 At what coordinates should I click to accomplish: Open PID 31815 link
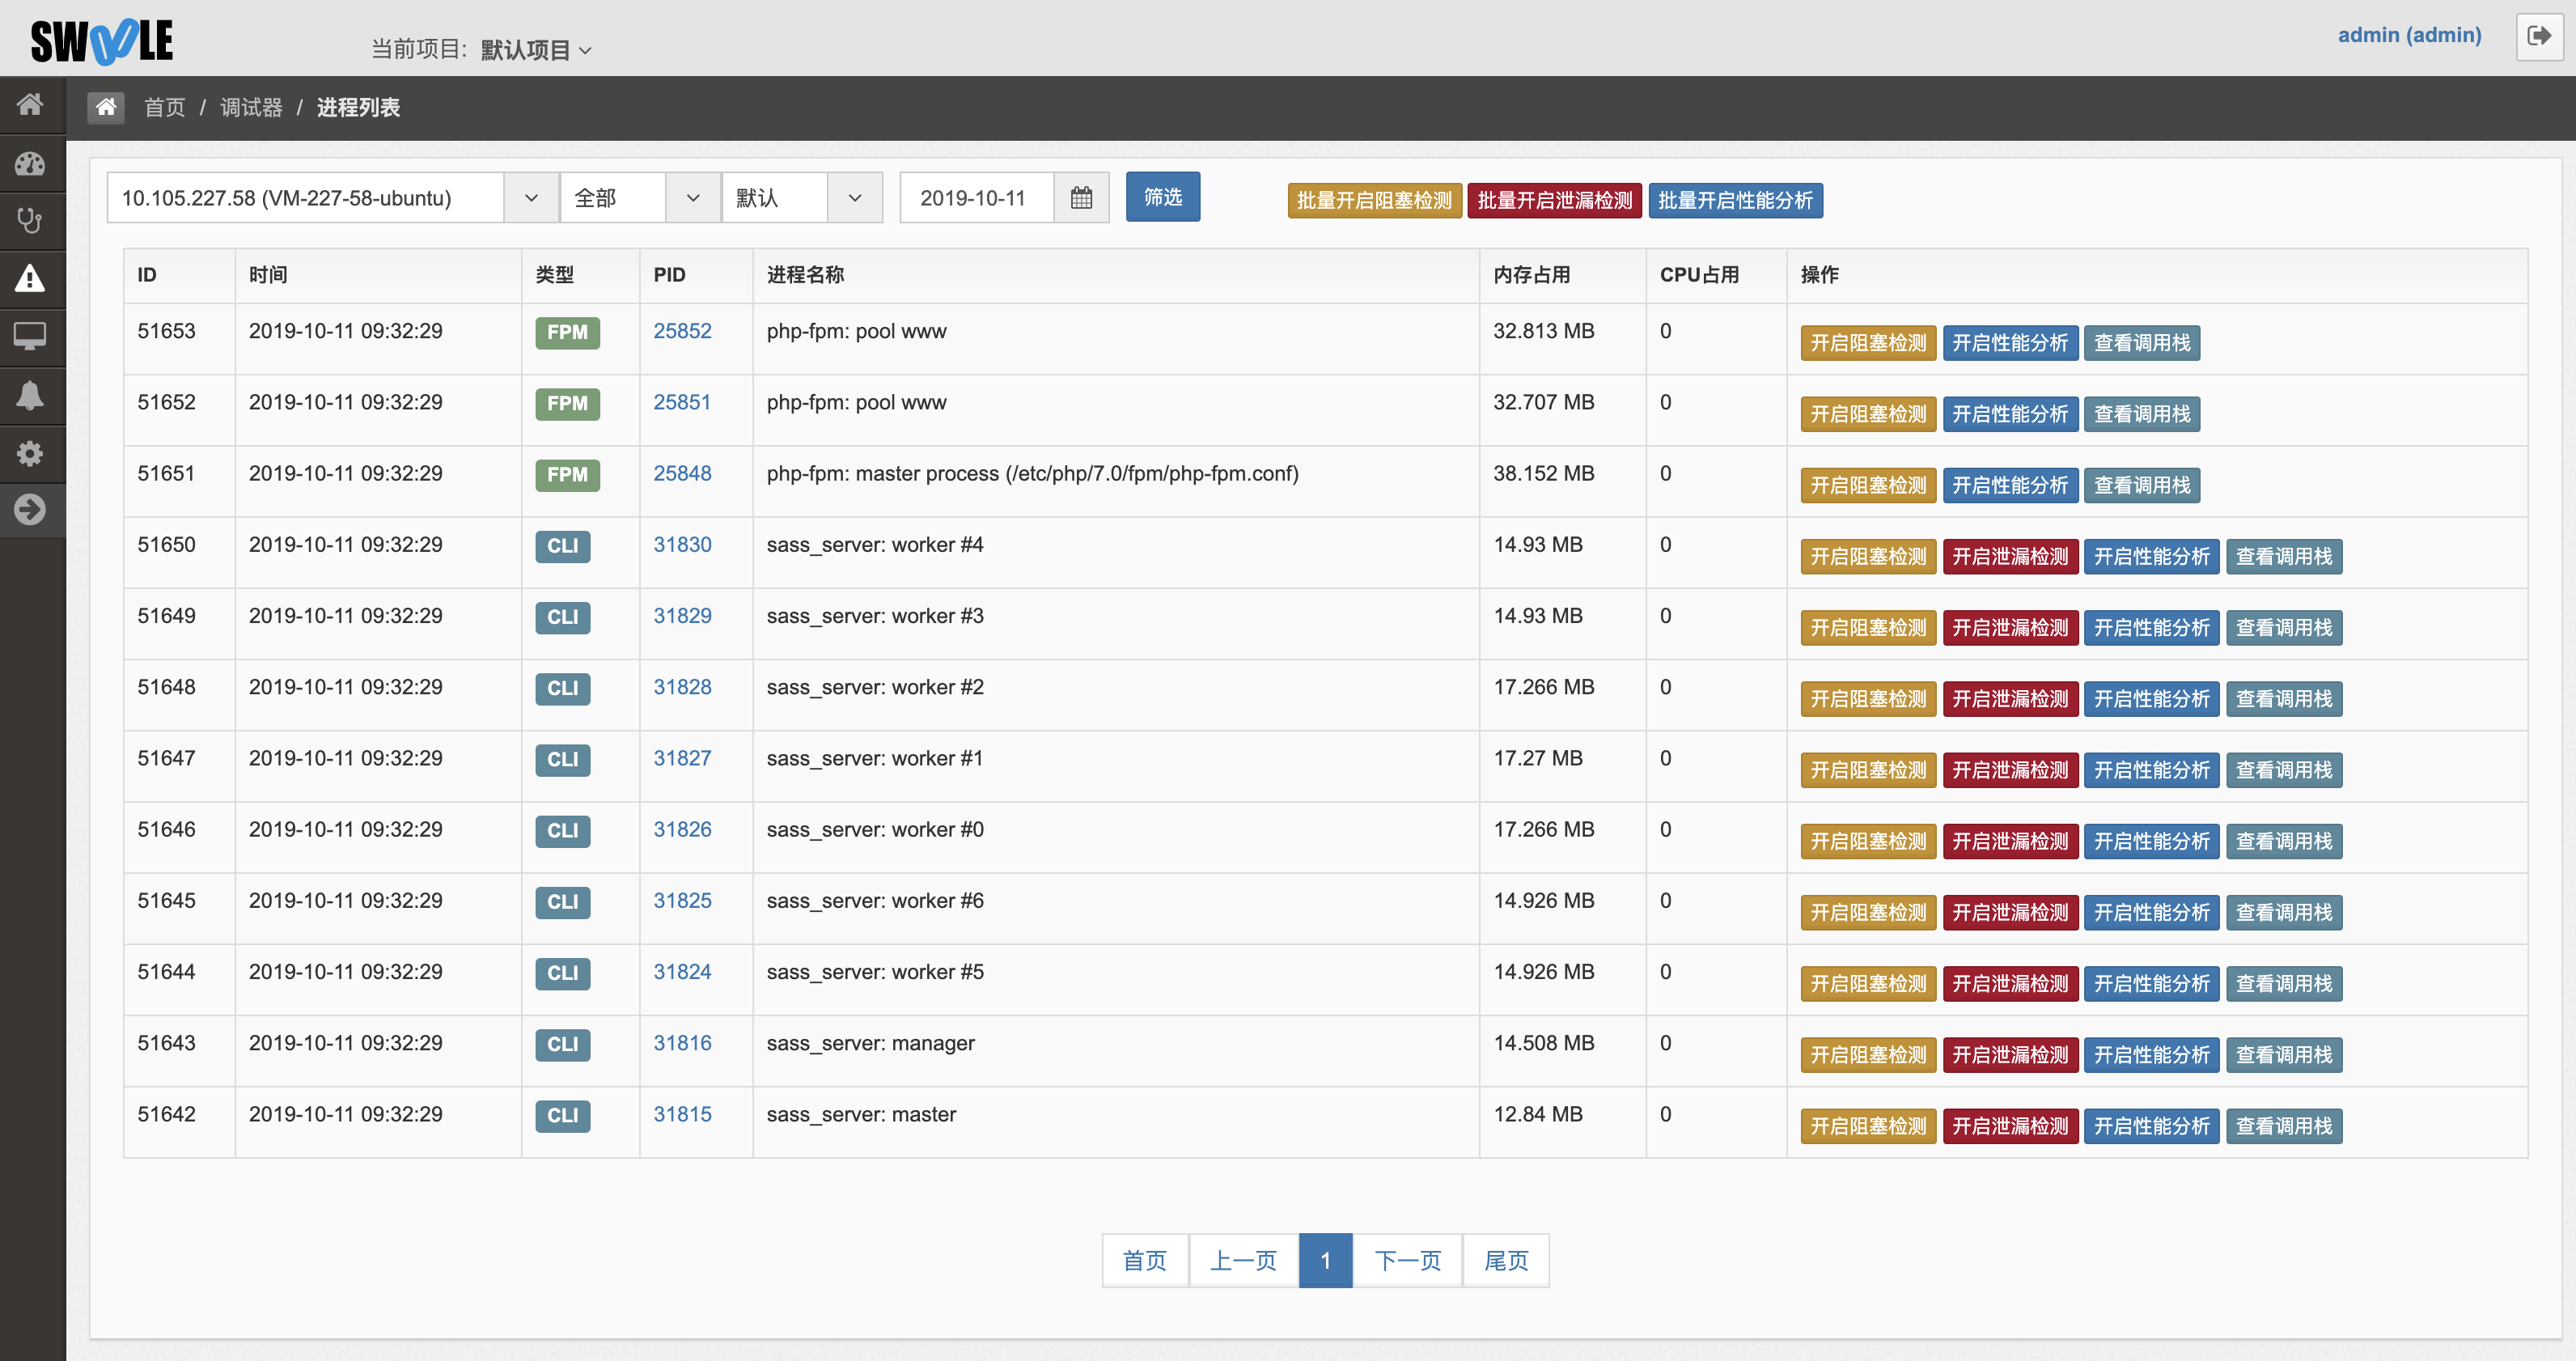[682, 1113]
